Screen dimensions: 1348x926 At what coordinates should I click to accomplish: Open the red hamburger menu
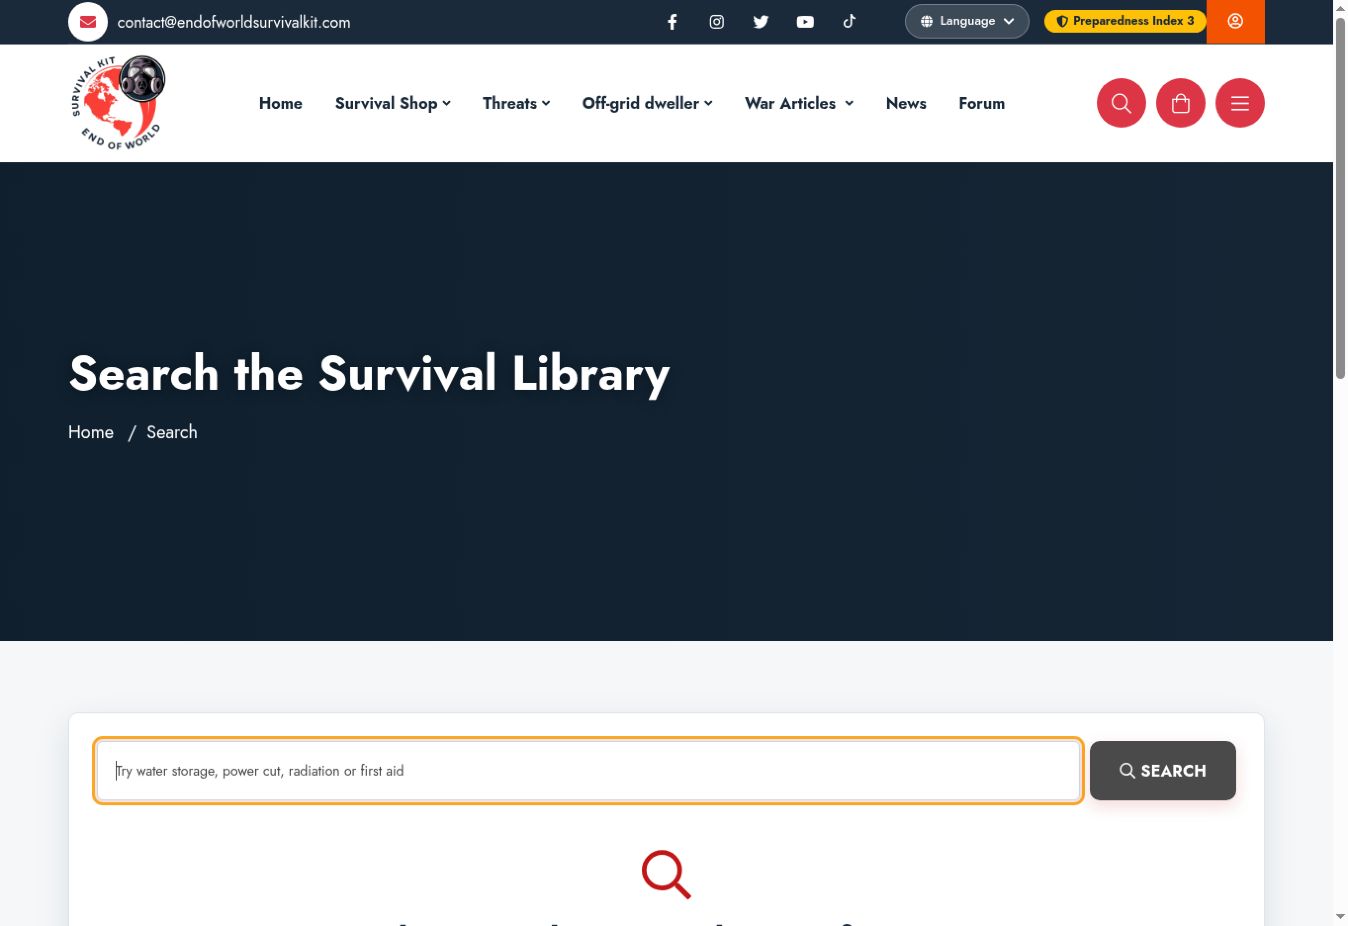[1240, 103]
